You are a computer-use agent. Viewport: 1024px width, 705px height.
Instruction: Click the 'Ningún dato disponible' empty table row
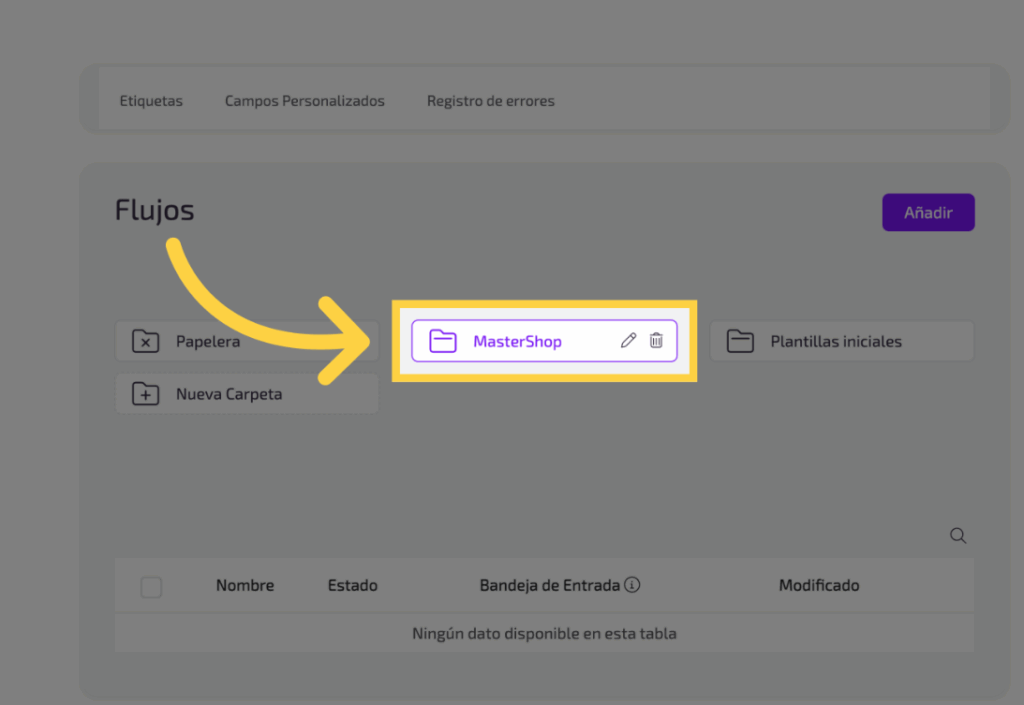(544, 634)
